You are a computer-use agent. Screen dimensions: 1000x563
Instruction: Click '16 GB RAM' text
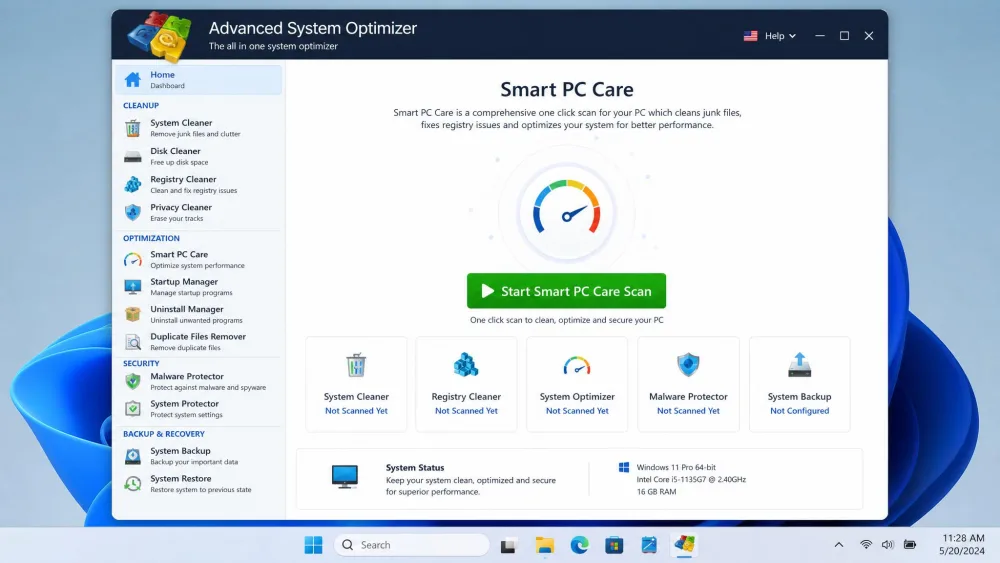(656, 492)
